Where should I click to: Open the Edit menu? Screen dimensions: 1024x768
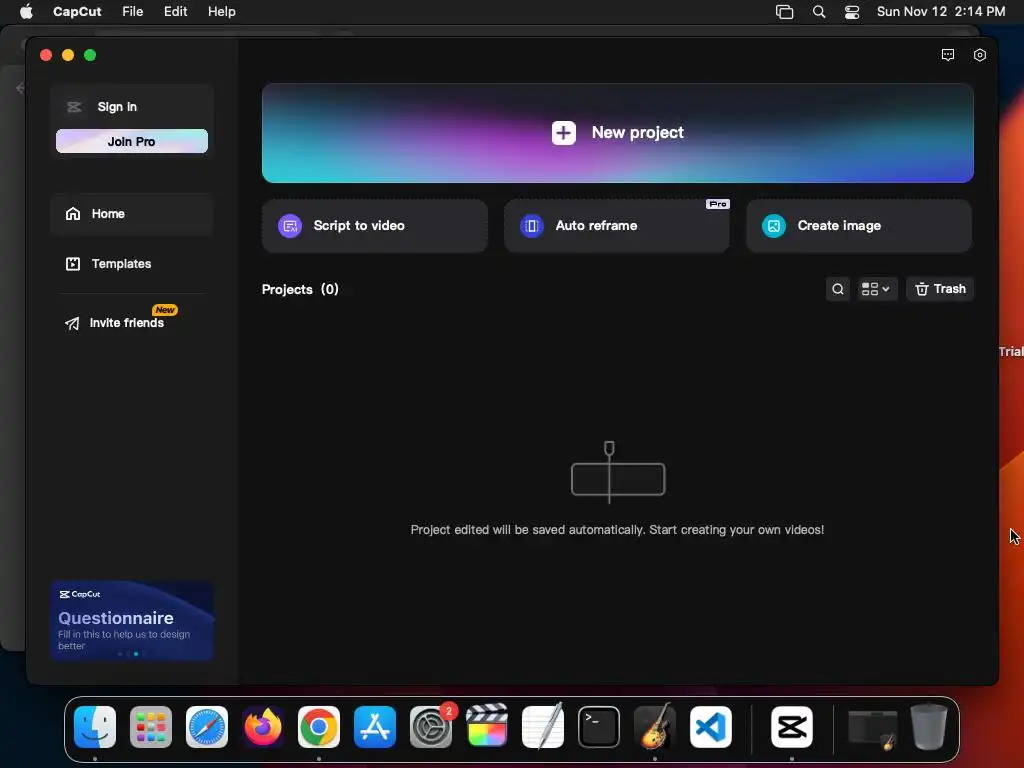pos(176,12)
